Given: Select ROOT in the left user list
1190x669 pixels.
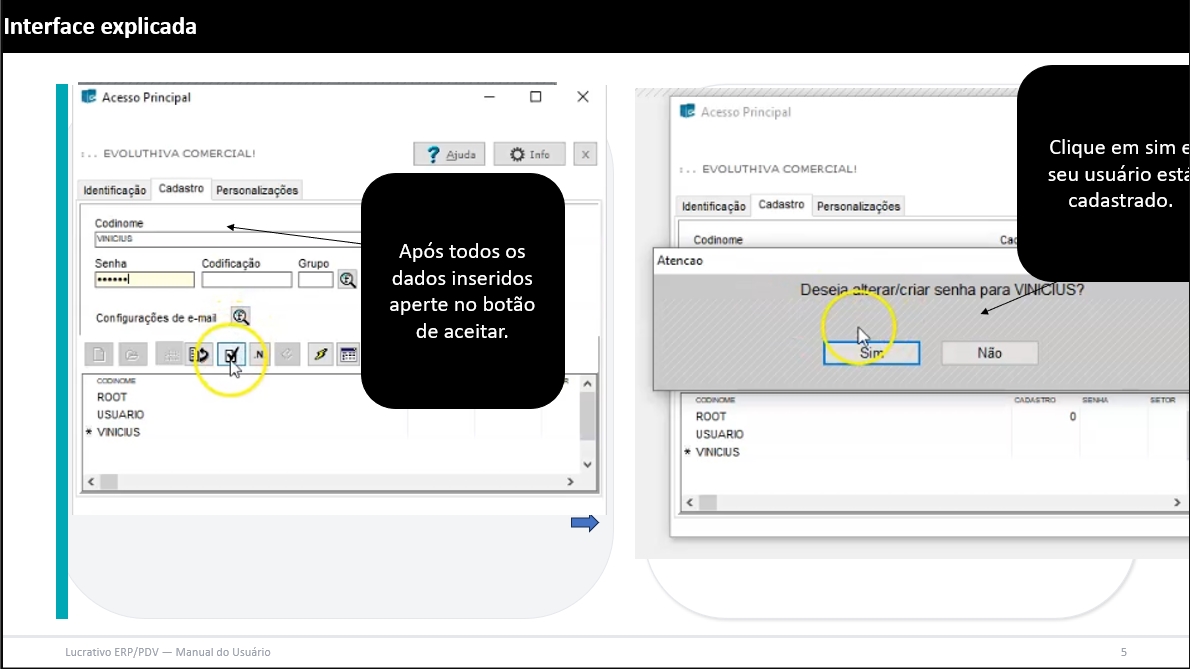Looking at the screenshot, I should (x=112, y=397).
